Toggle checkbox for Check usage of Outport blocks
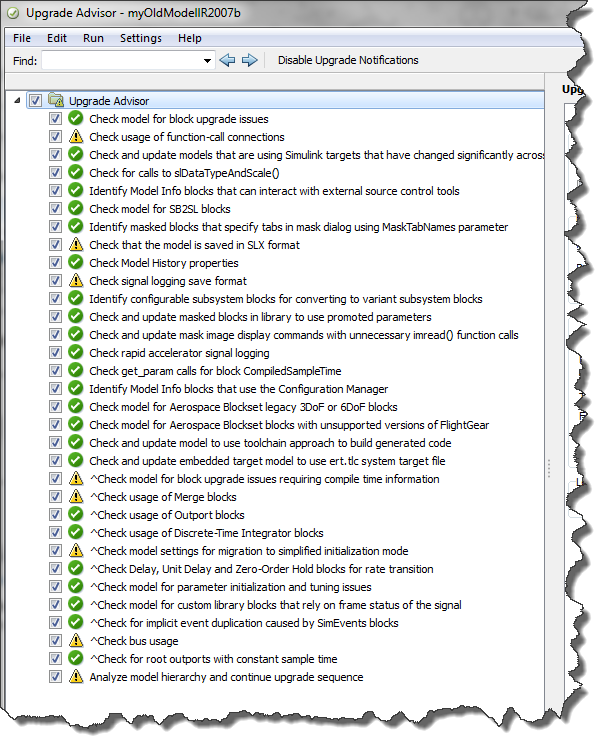 click(x=55, y=515)
